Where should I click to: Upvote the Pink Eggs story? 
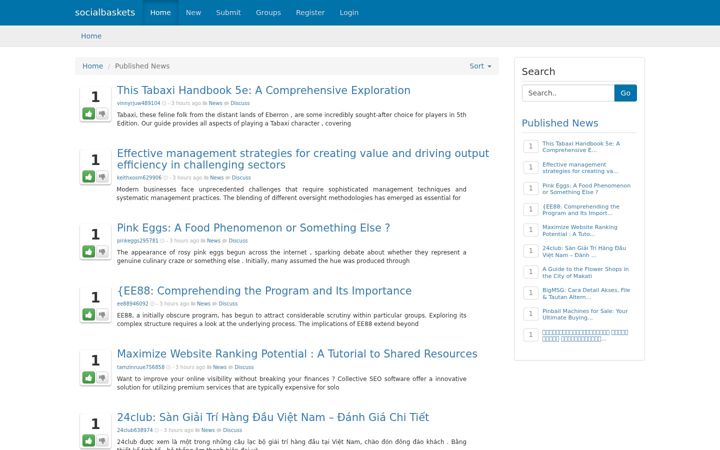pos(89,251)
